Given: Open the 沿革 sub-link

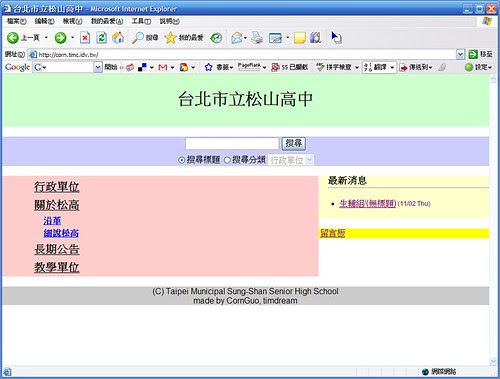Looking at the screenshot, I should 52,221.
